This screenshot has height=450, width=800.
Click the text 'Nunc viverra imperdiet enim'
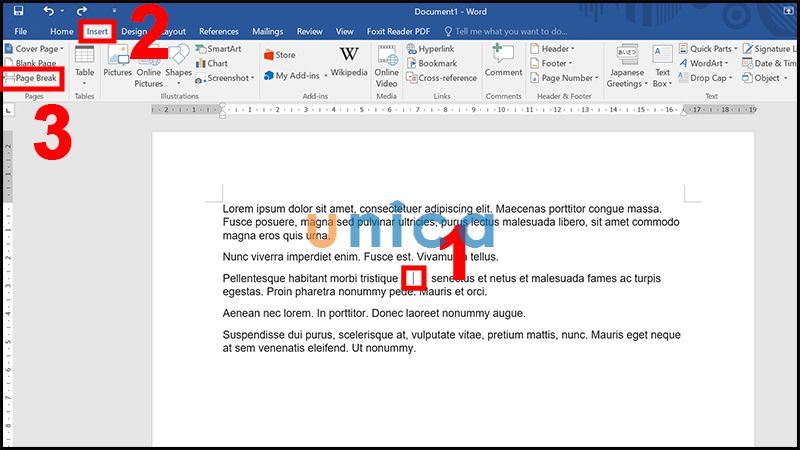pyautogui.click(x=292, y=257)
